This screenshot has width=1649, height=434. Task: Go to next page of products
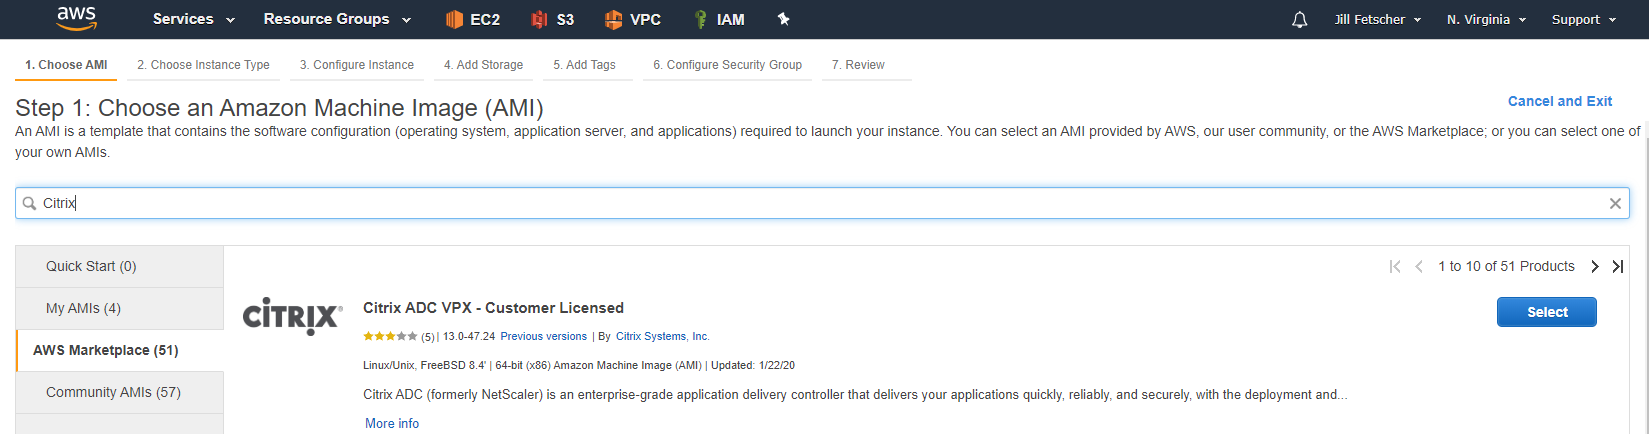[x=1595, y=266]
